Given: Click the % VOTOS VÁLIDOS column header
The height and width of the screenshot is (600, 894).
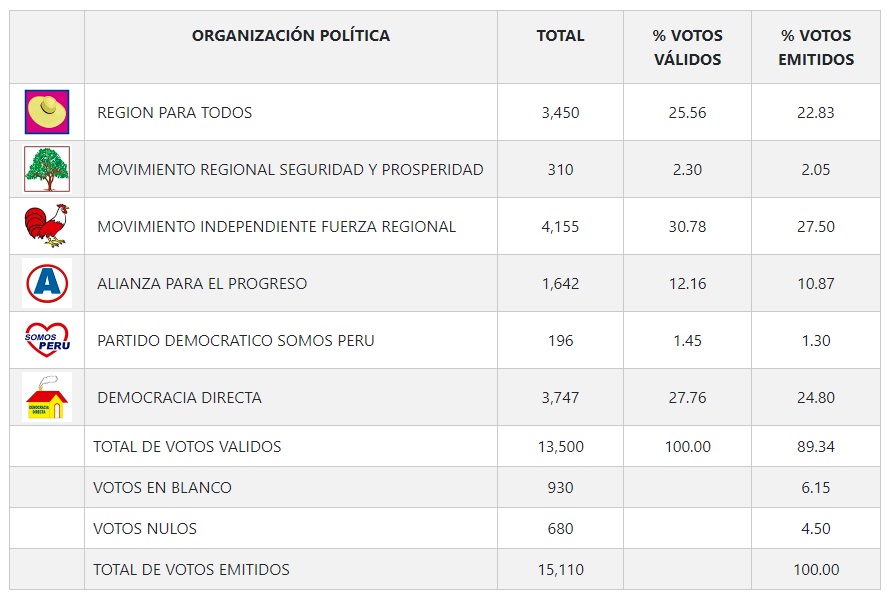Looking at the screenshot, I should coord(687,47).
